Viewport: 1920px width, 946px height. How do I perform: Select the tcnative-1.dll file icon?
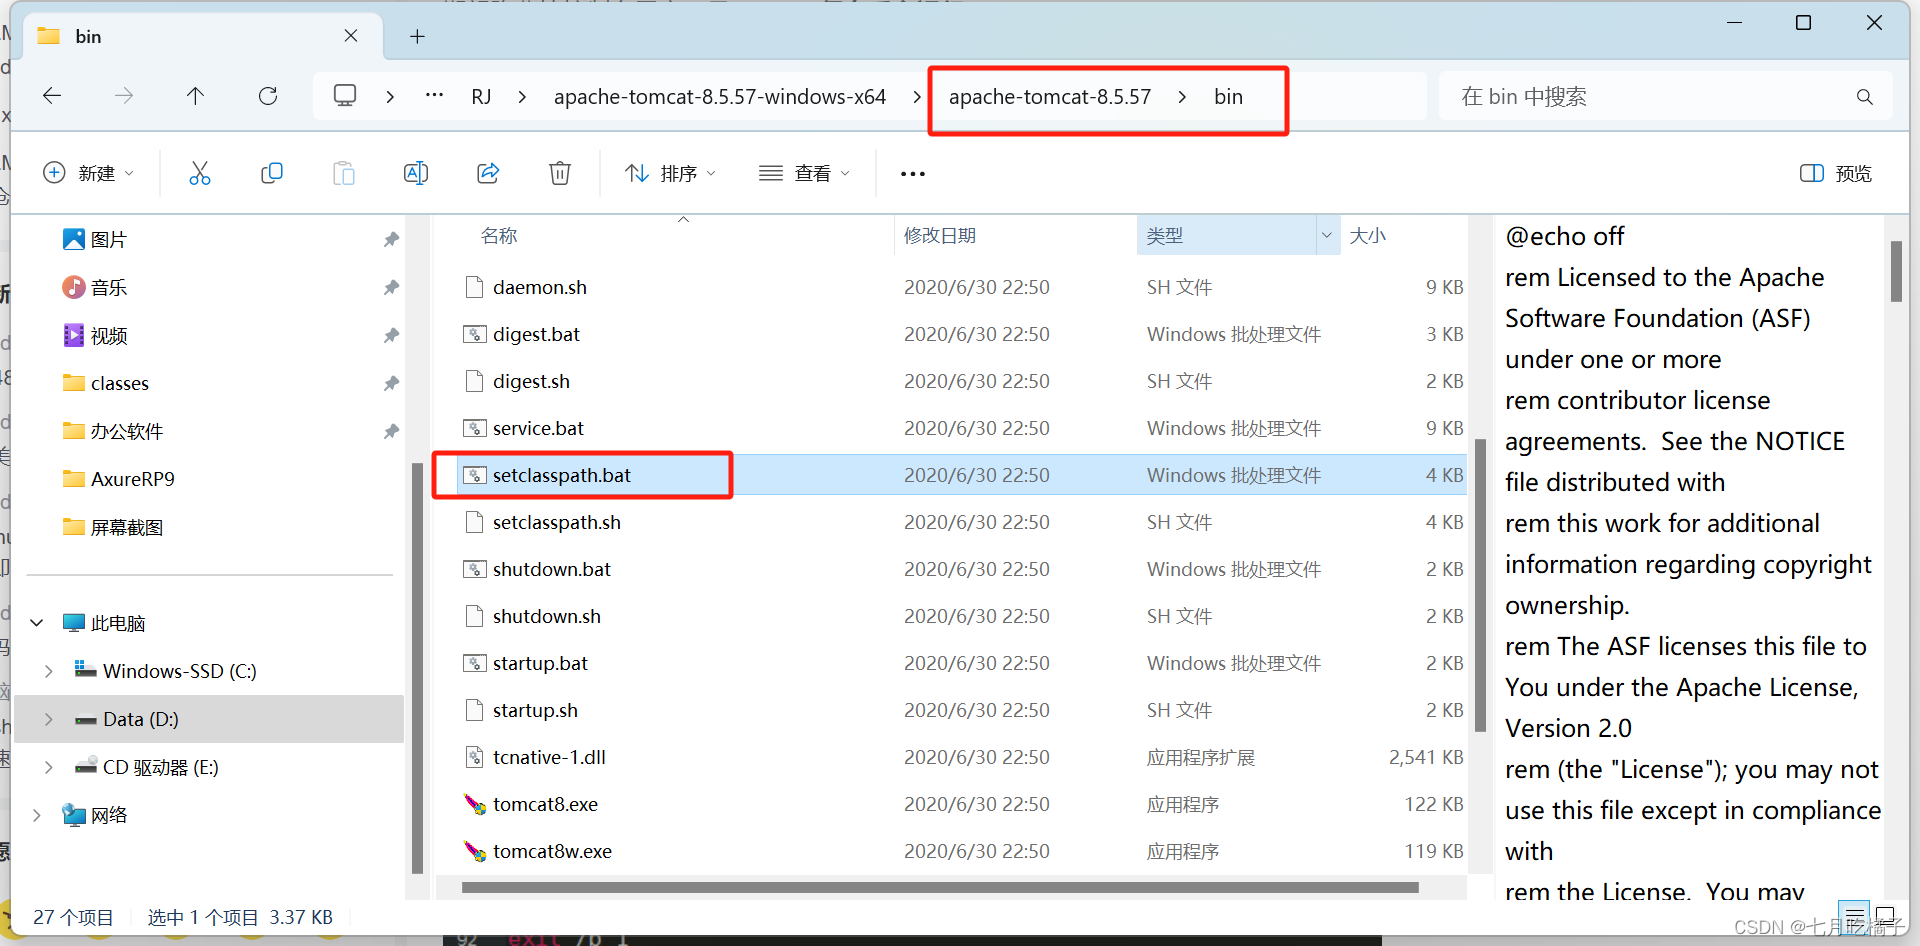coord(475,757)
